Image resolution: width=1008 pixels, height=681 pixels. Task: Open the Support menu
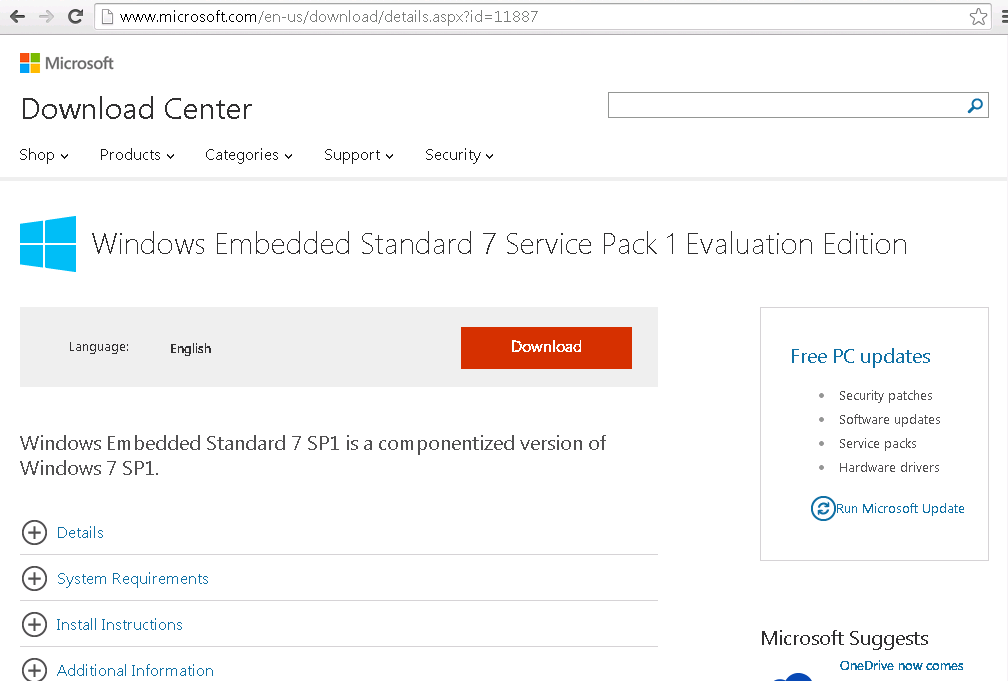358,155
